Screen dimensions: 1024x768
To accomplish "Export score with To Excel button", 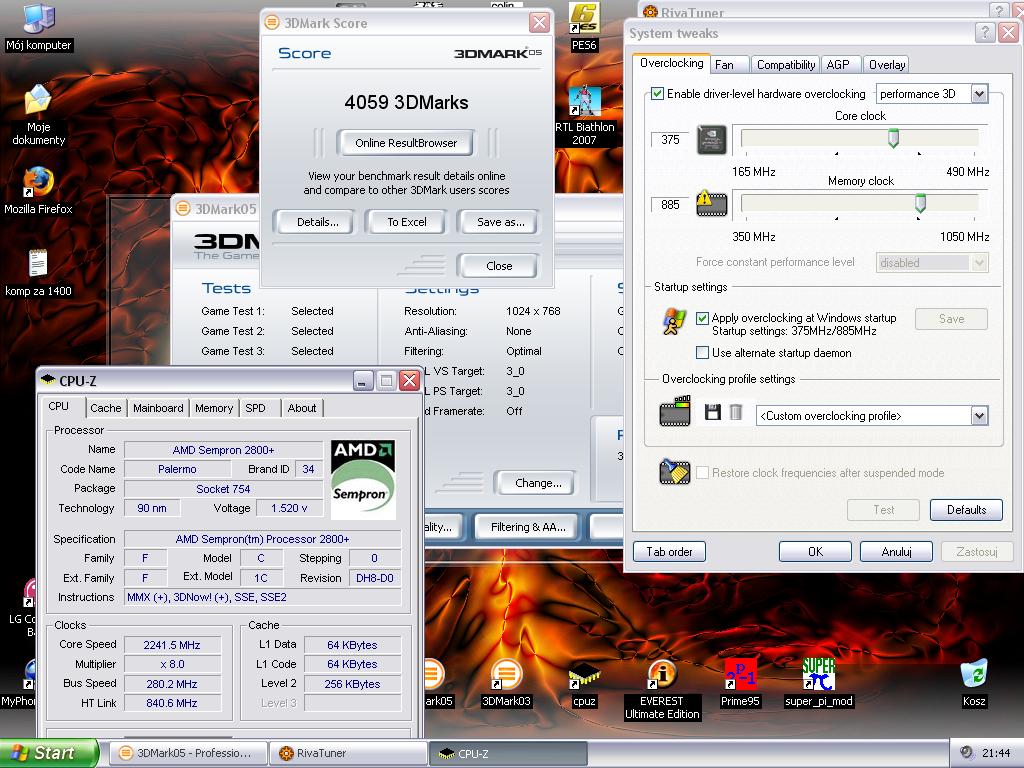I will coord(407,222).
